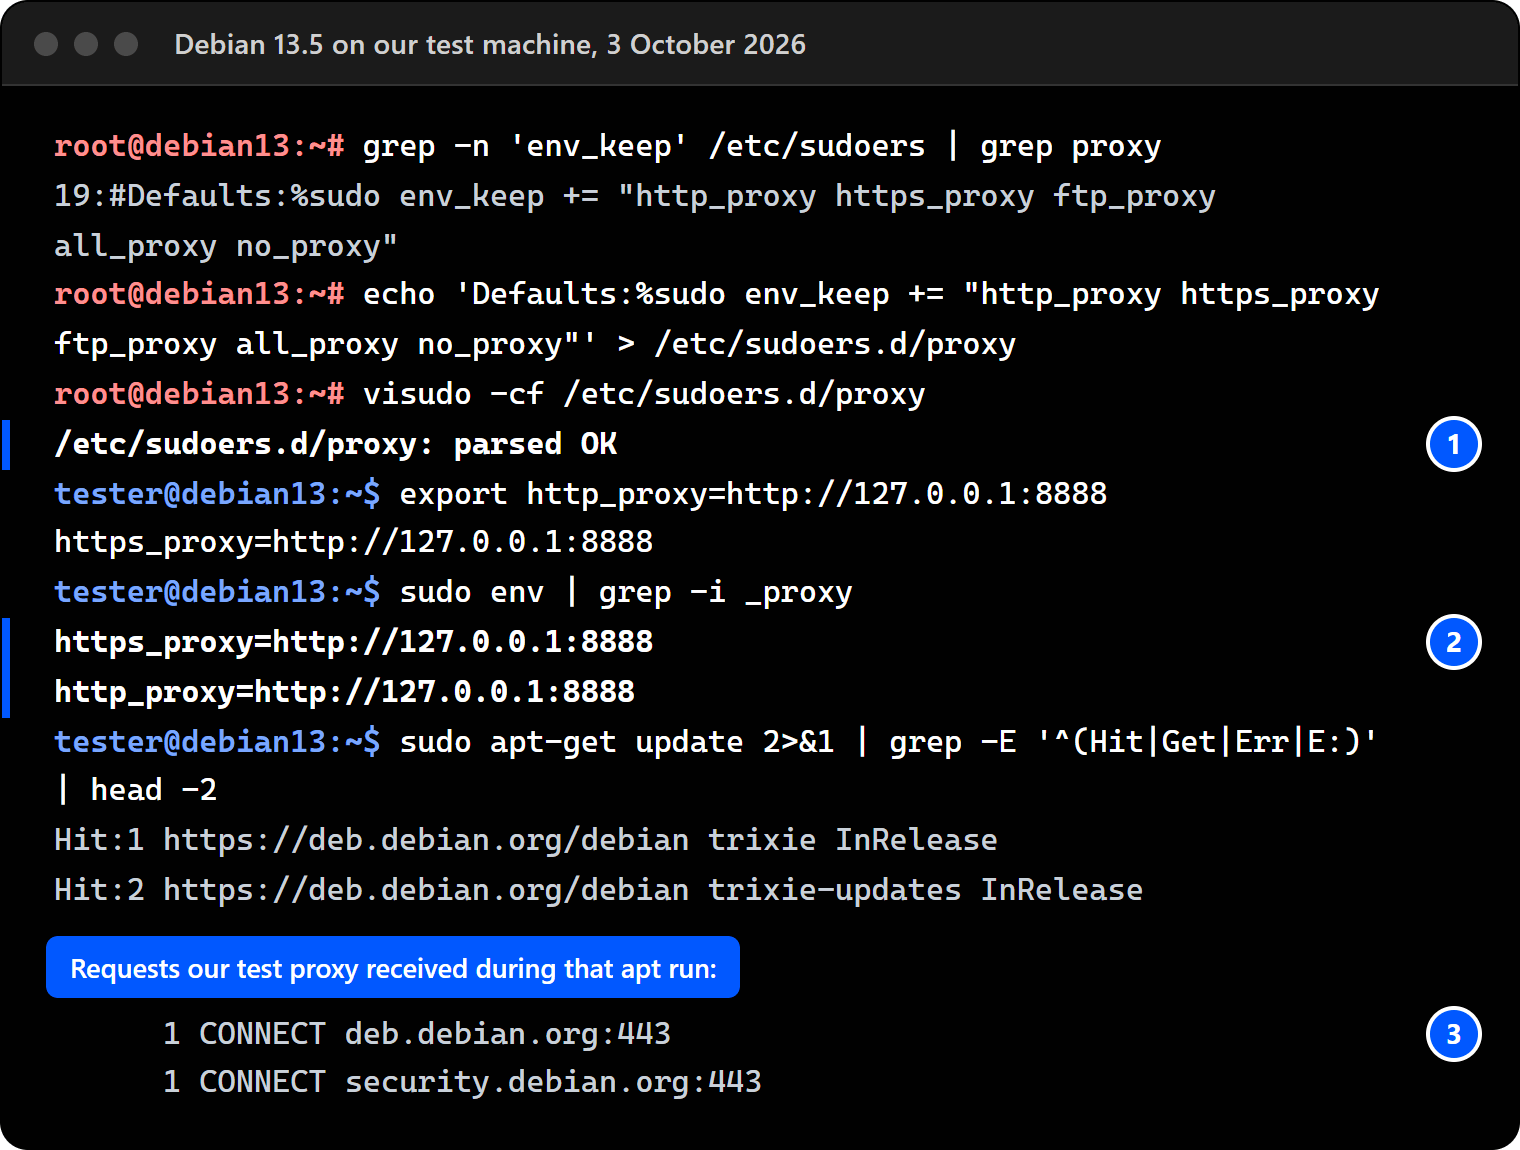
Task: Click the '1 CONNECT security.debian.org:443' line
Action: [x=462, y=1082]
